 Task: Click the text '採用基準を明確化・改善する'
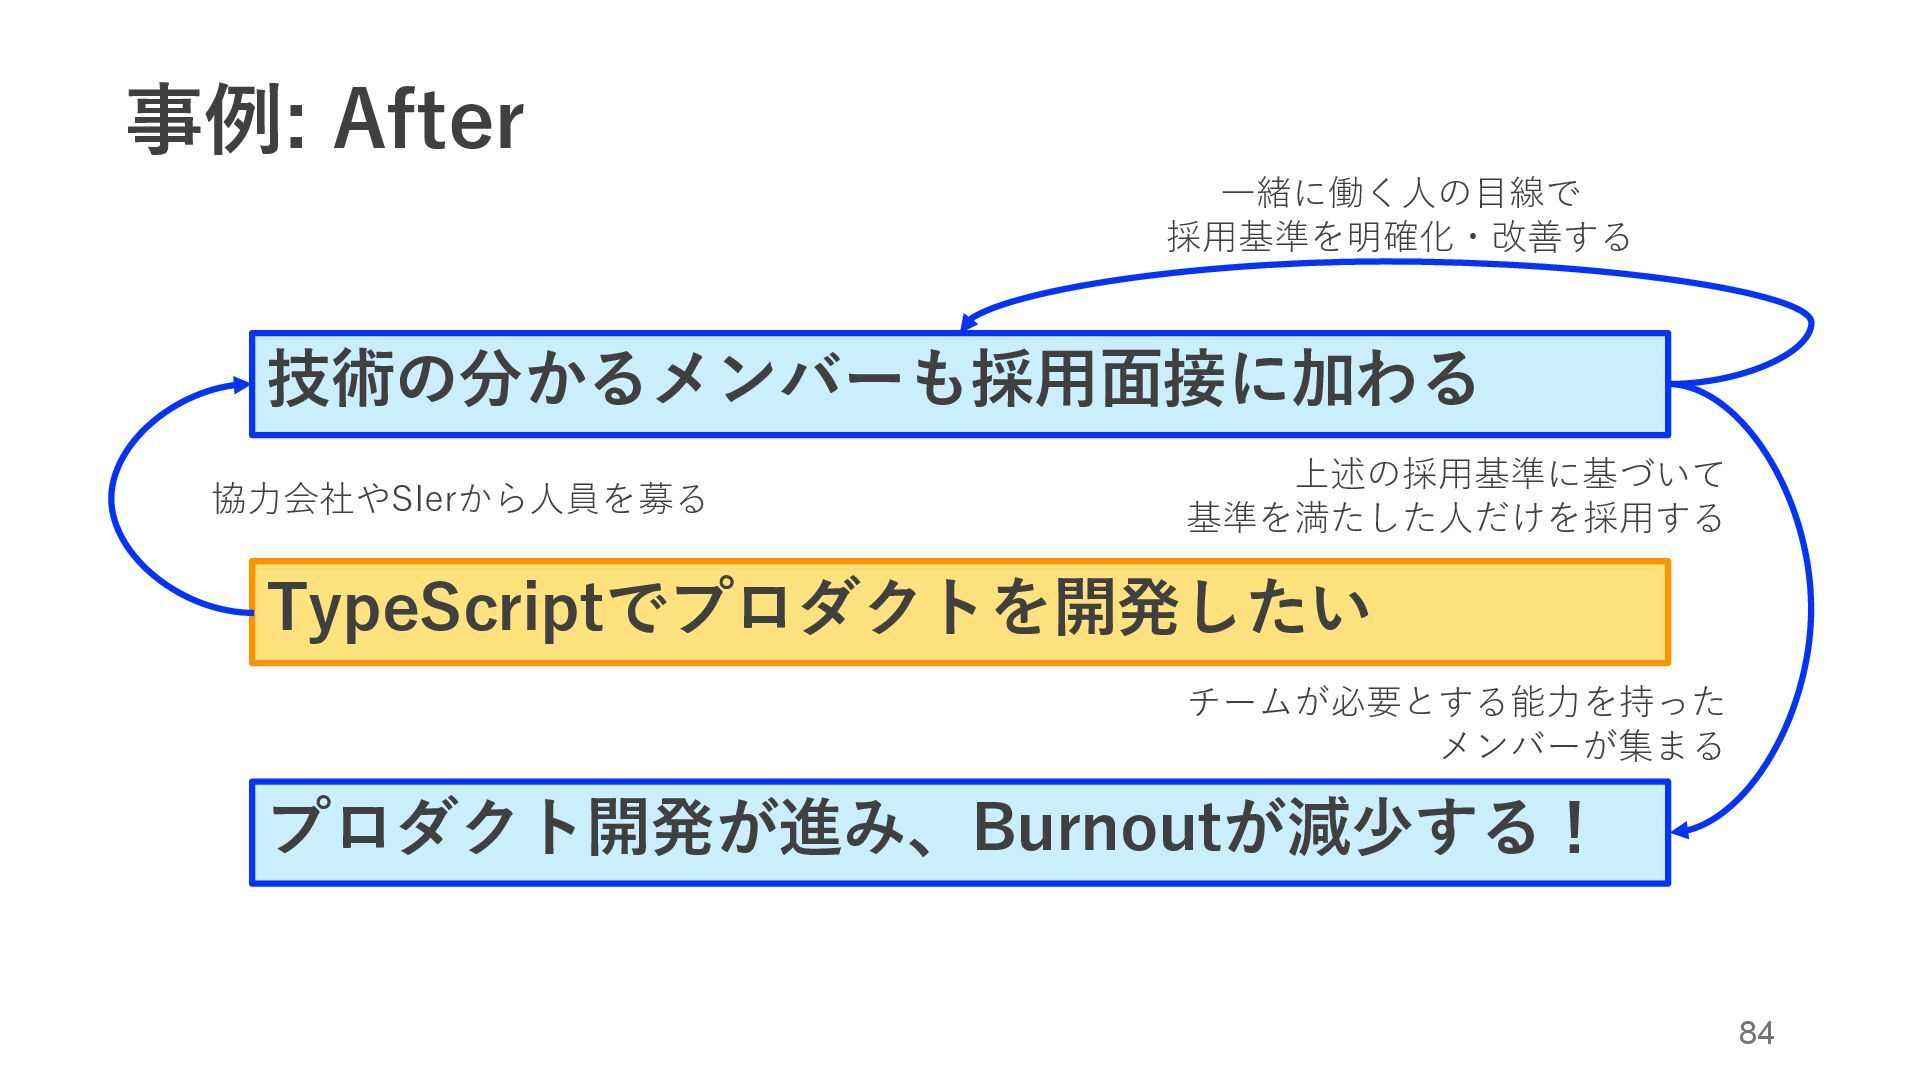pyautogui.click(x=1399, y=237)
